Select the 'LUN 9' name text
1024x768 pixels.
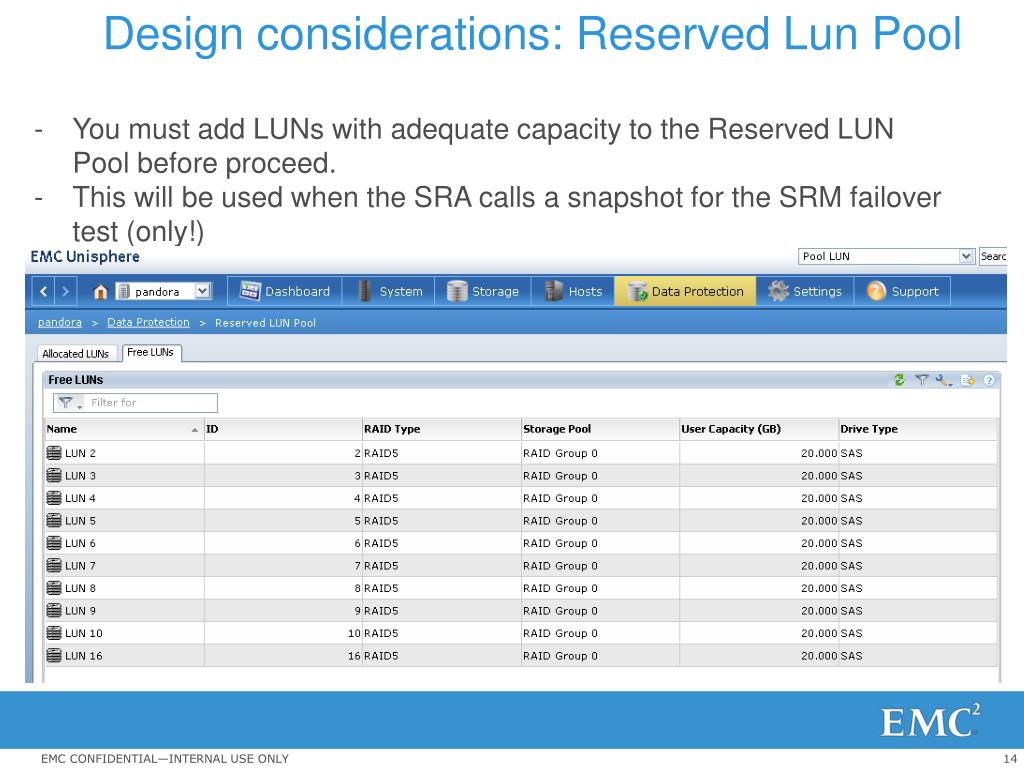80,611
